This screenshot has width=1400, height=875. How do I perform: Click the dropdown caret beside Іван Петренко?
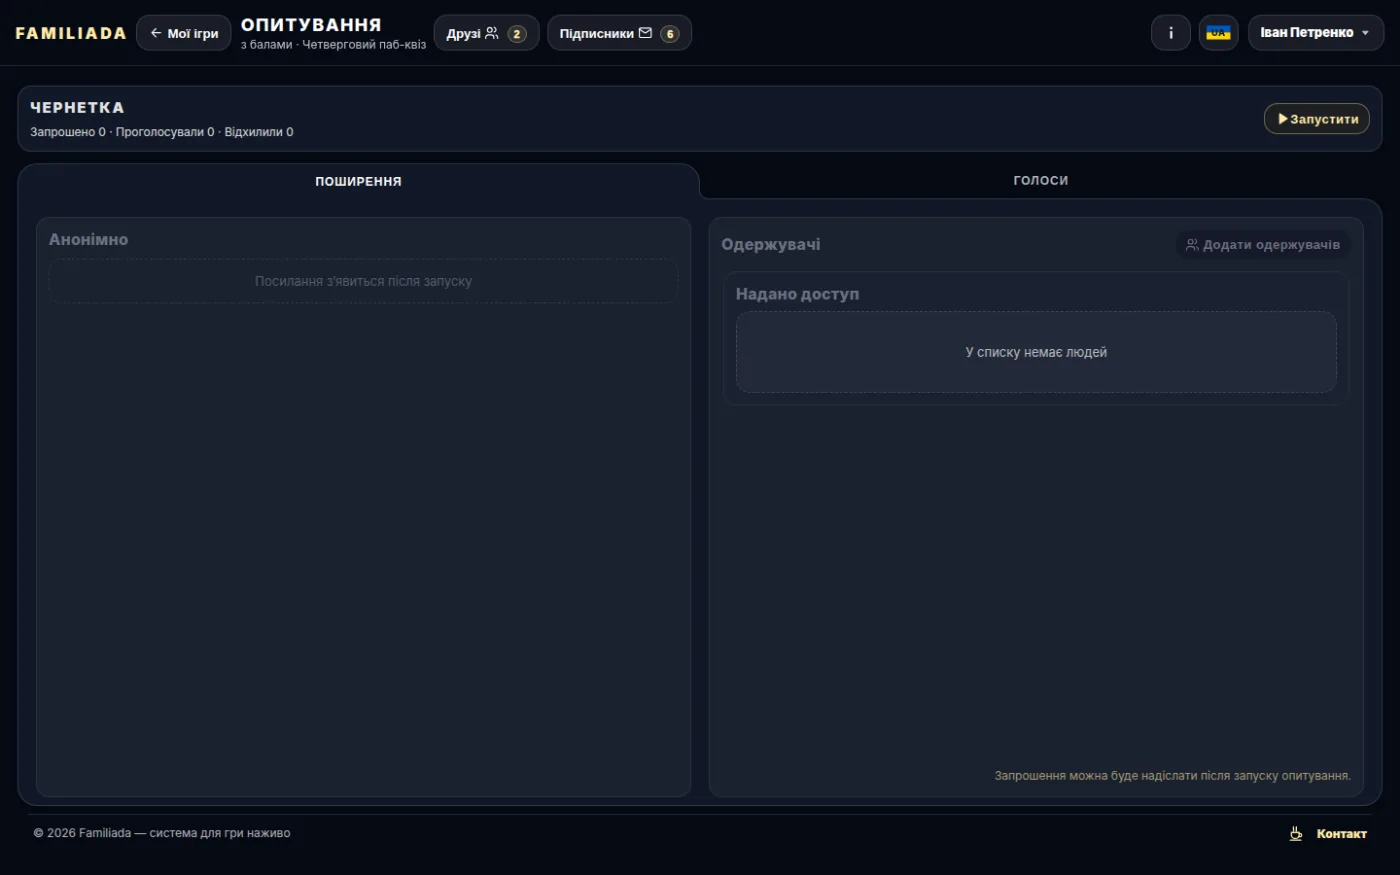(1366, 33)
